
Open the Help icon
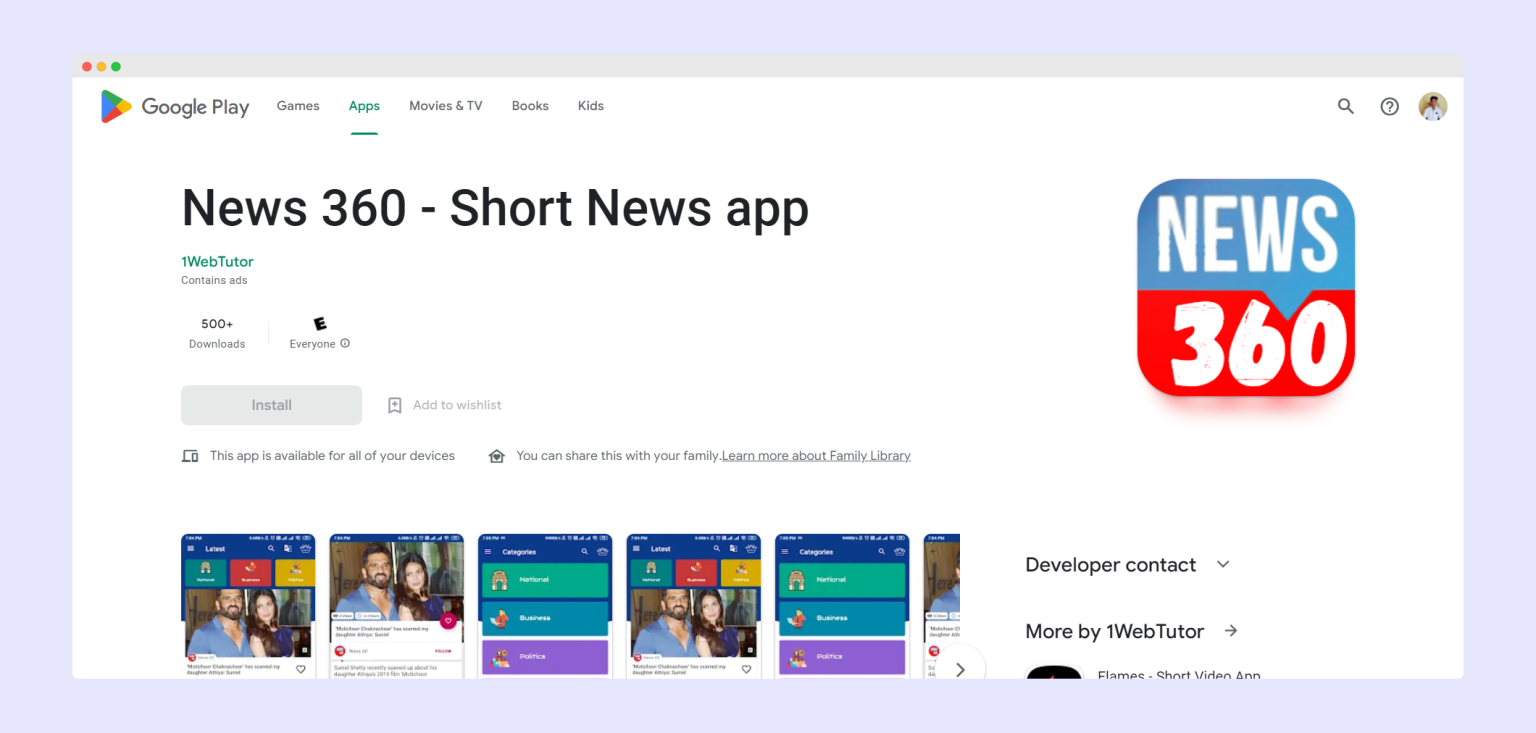1389,106
